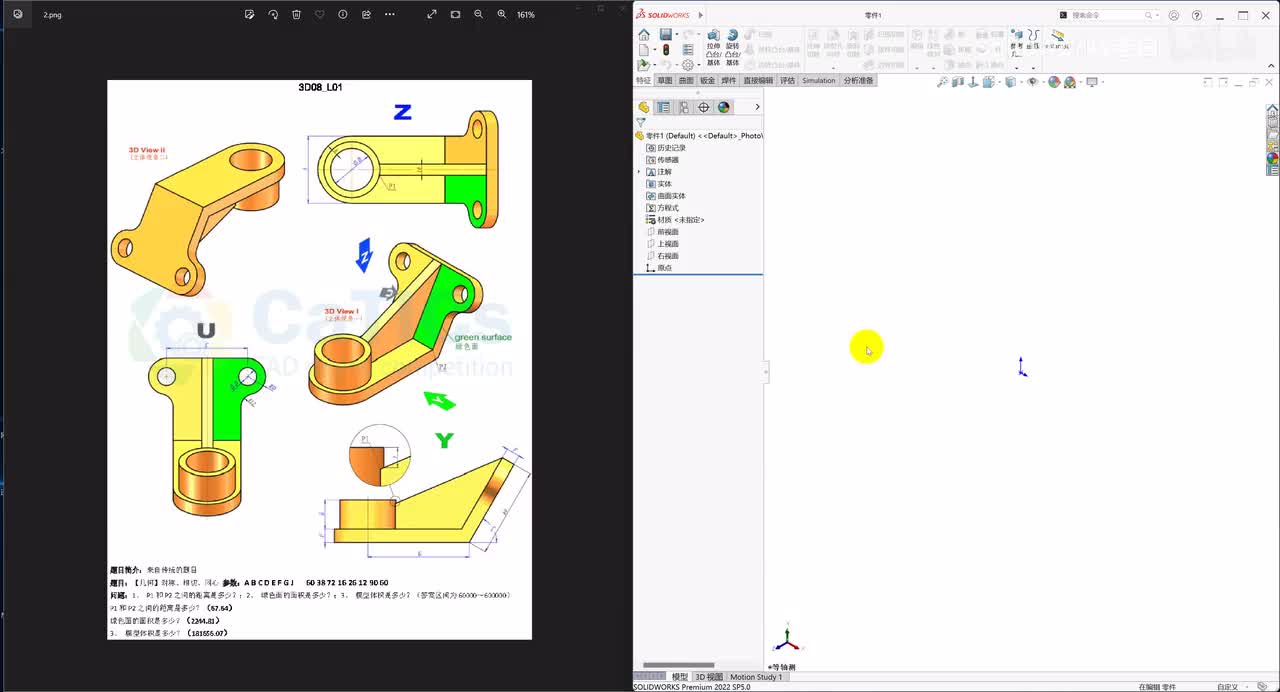Open the SOLIDWORKS Help question icon
The width and height of the screenshot is (1280, 692).
click(x=1197, y=15)
